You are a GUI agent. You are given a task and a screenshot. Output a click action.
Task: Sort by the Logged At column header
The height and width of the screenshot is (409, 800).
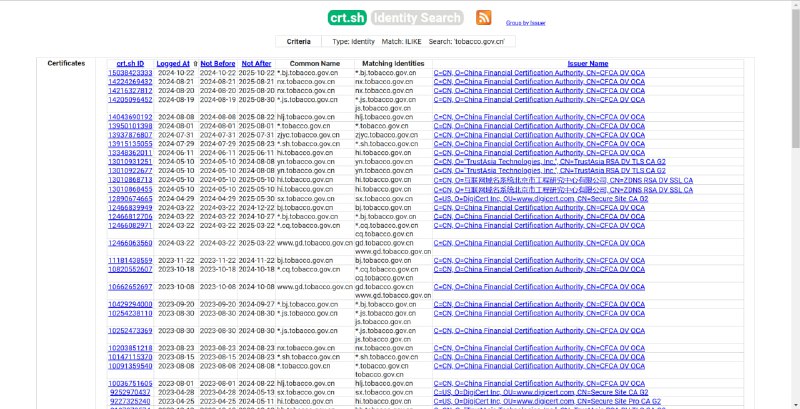[173, 63]
